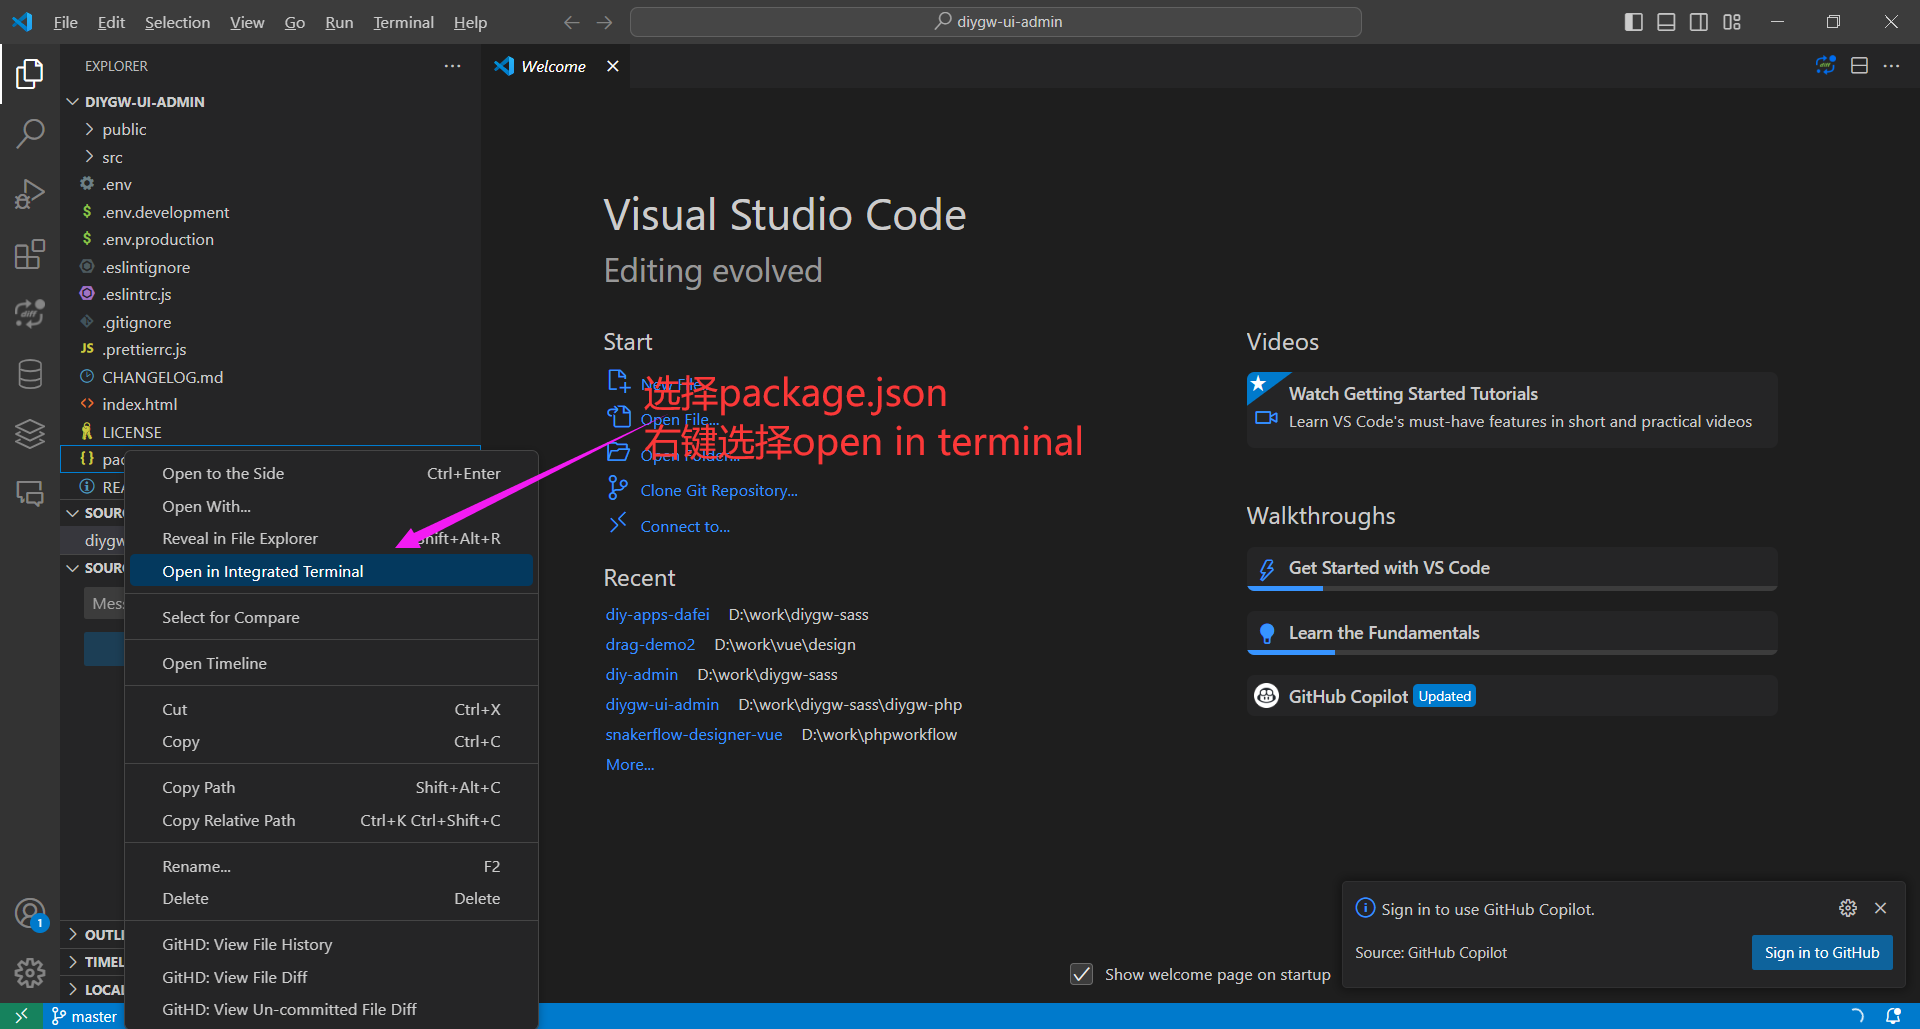Open the Run menu

(339, 22)
